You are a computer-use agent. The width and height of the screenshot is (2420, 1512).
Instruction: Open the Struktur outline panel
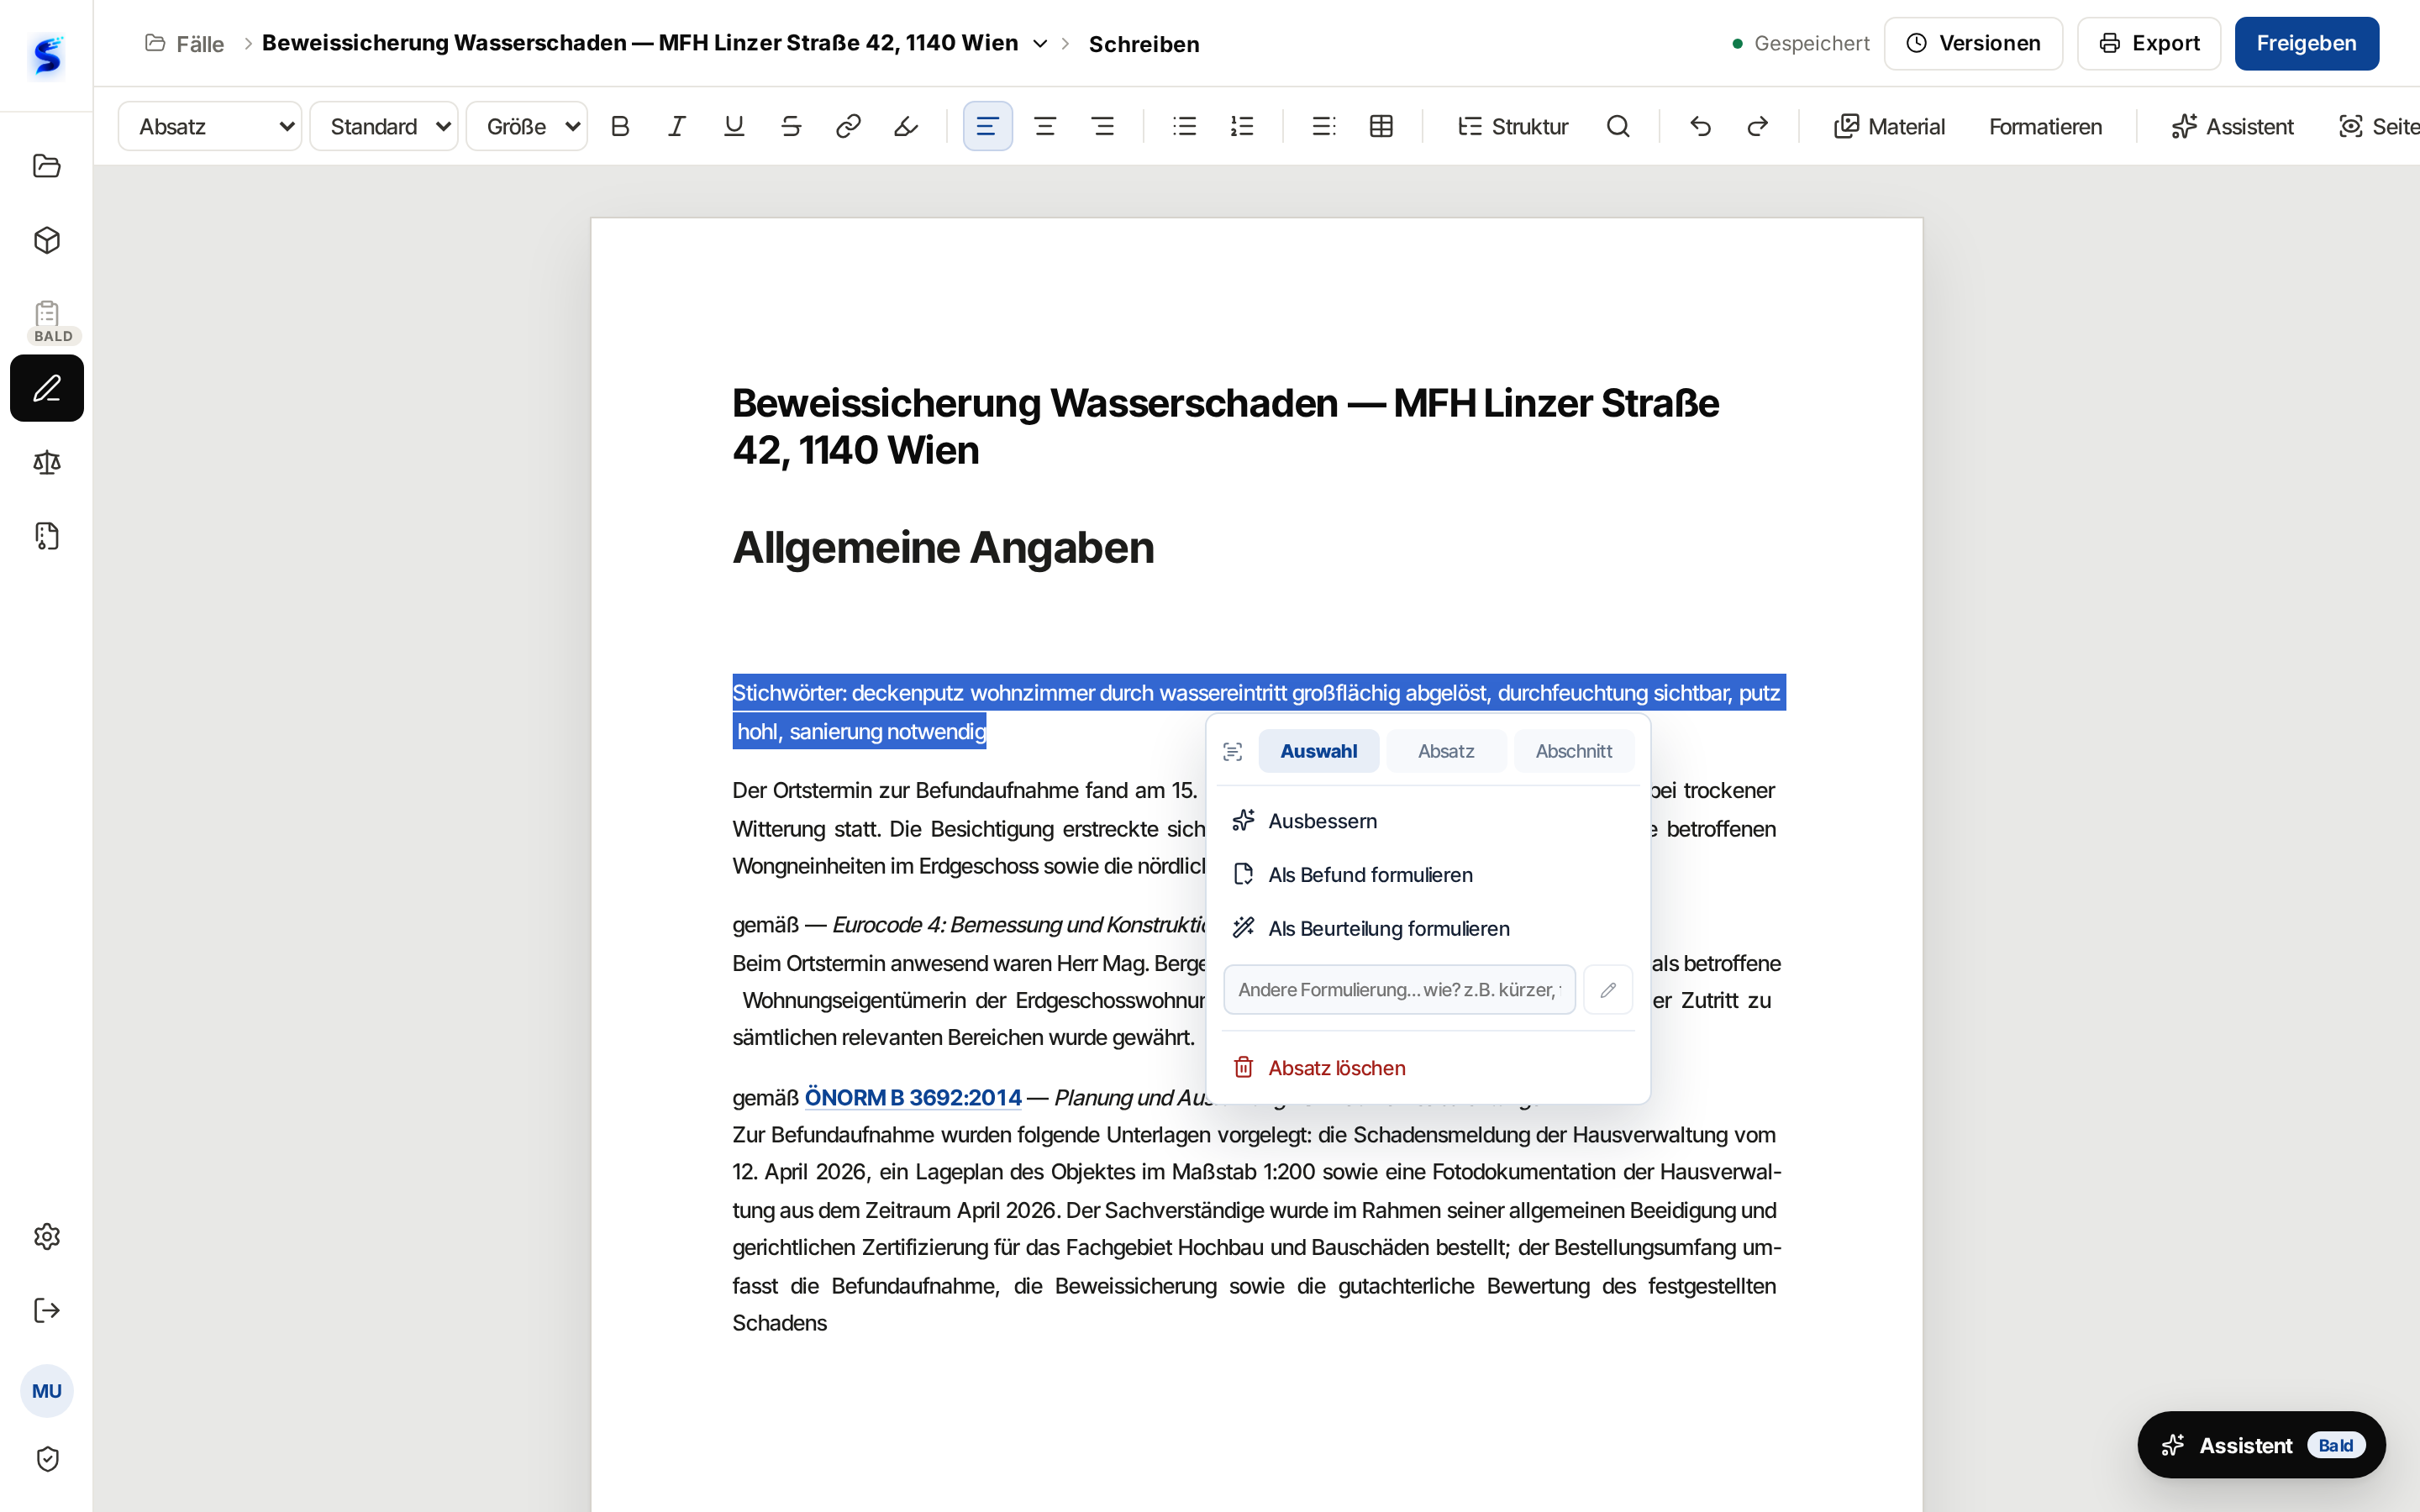click(x=1512, y=126)
